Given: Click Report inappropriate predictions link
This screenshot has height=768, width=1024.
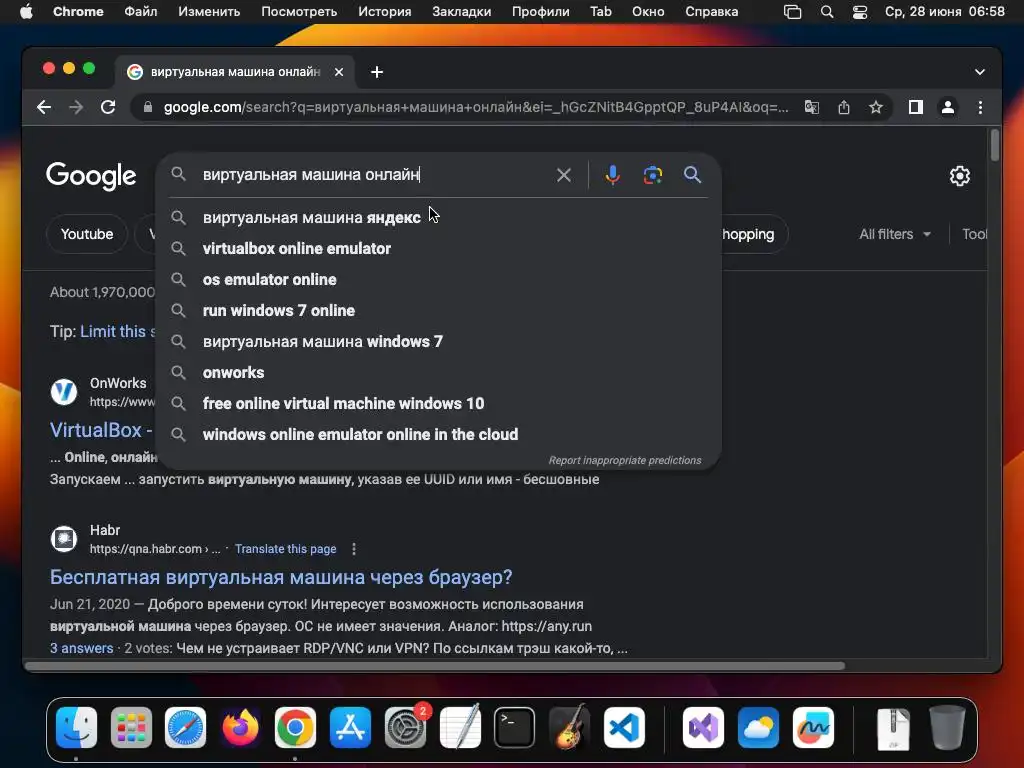Looking at the screenshot, I should coord(624,460).
